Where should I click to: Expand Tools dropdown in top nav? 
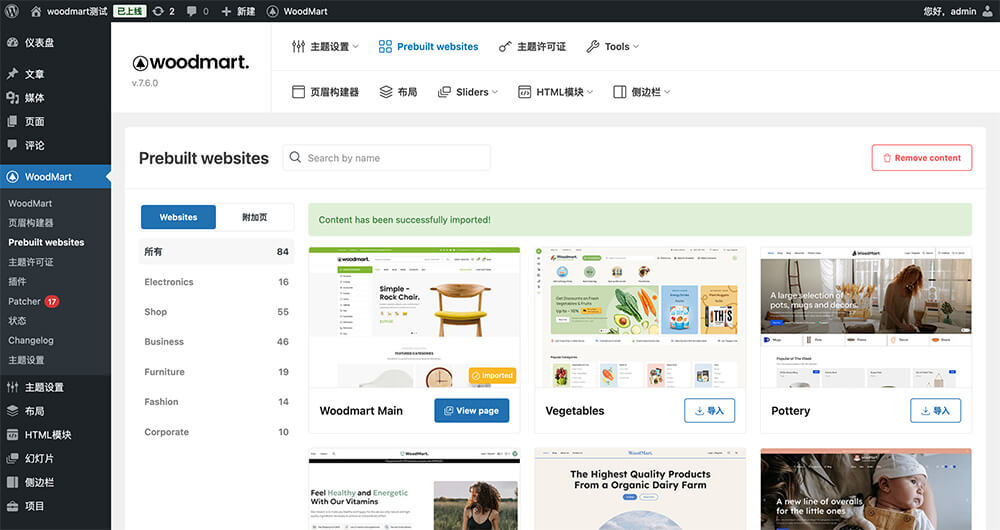[x=612, y=47]
